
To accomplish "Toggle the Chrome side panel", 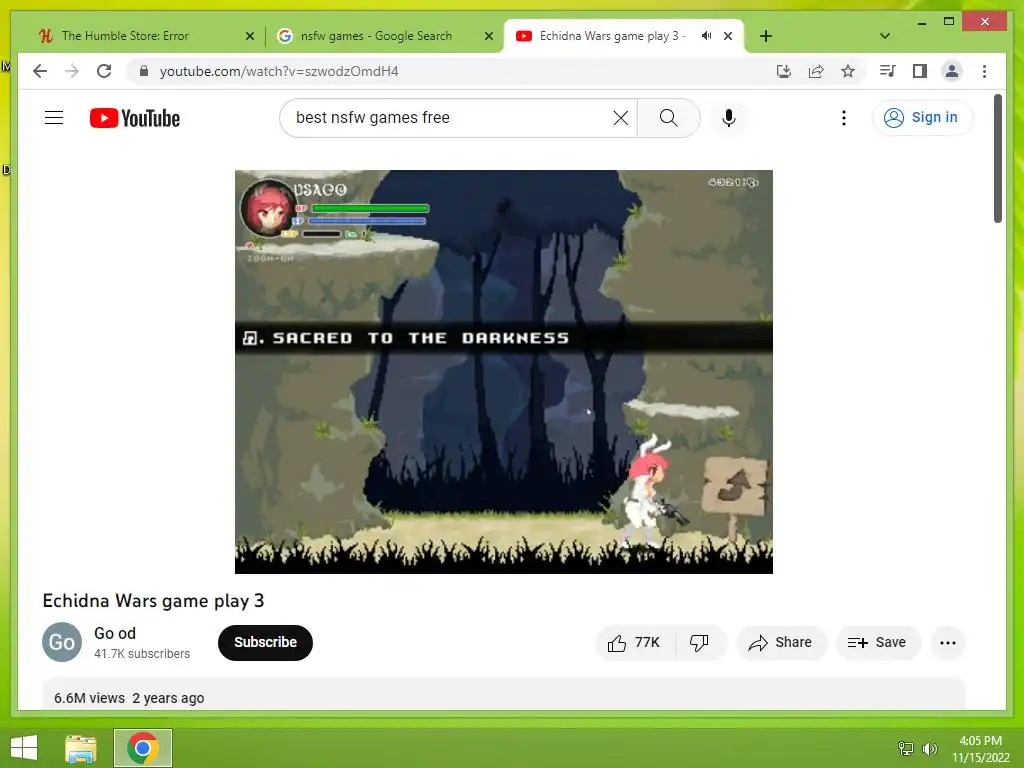I will [920, 71].
